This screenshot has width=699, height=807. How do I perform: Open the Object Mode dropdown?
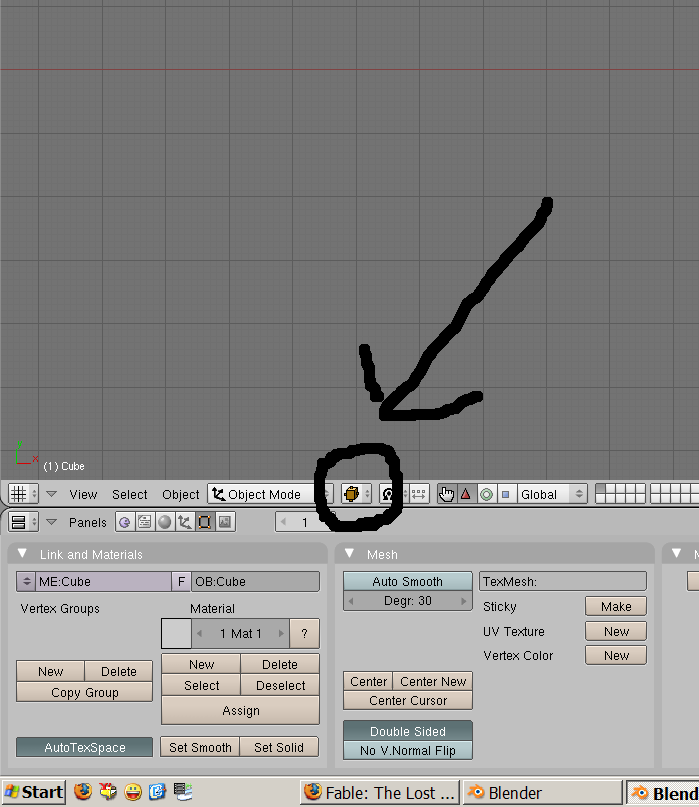point(270,494)
